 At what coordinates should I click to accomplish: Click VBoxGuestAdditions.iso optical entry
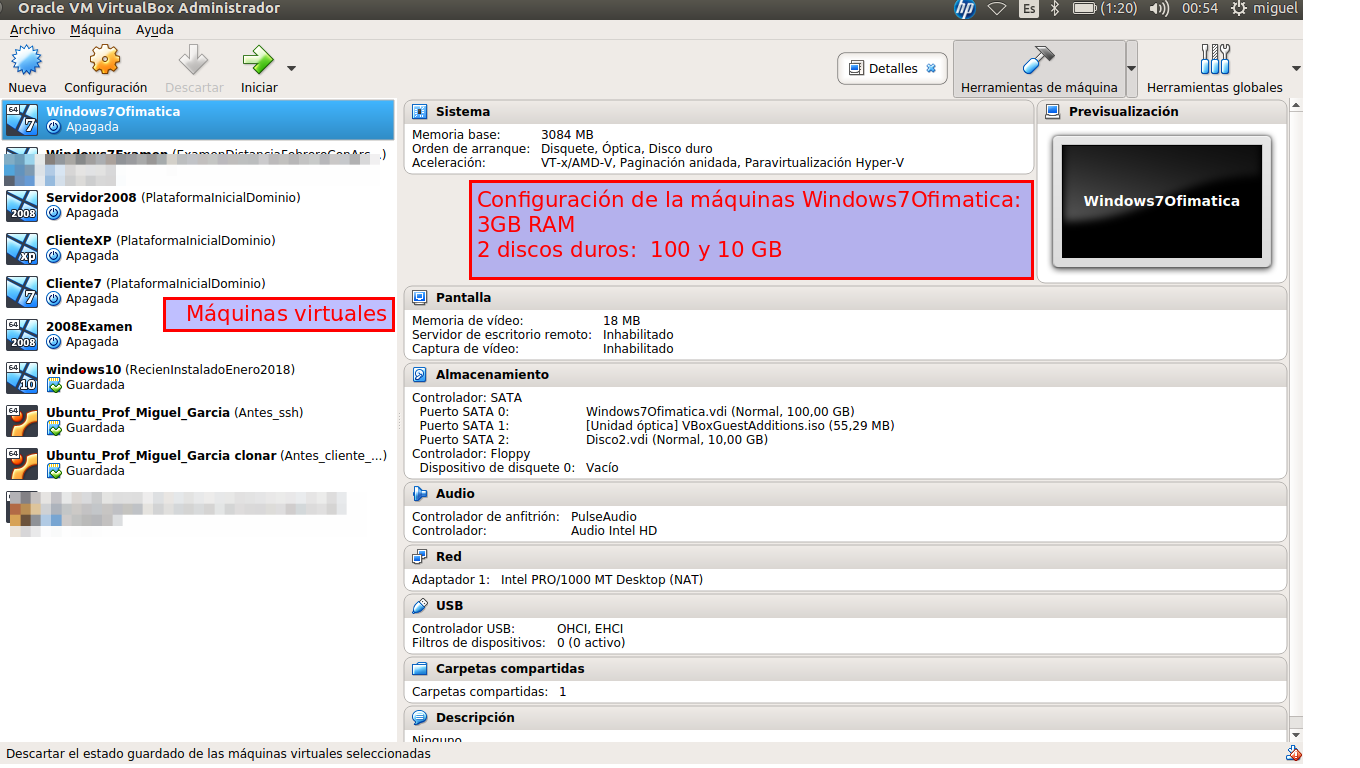[740, 426]
